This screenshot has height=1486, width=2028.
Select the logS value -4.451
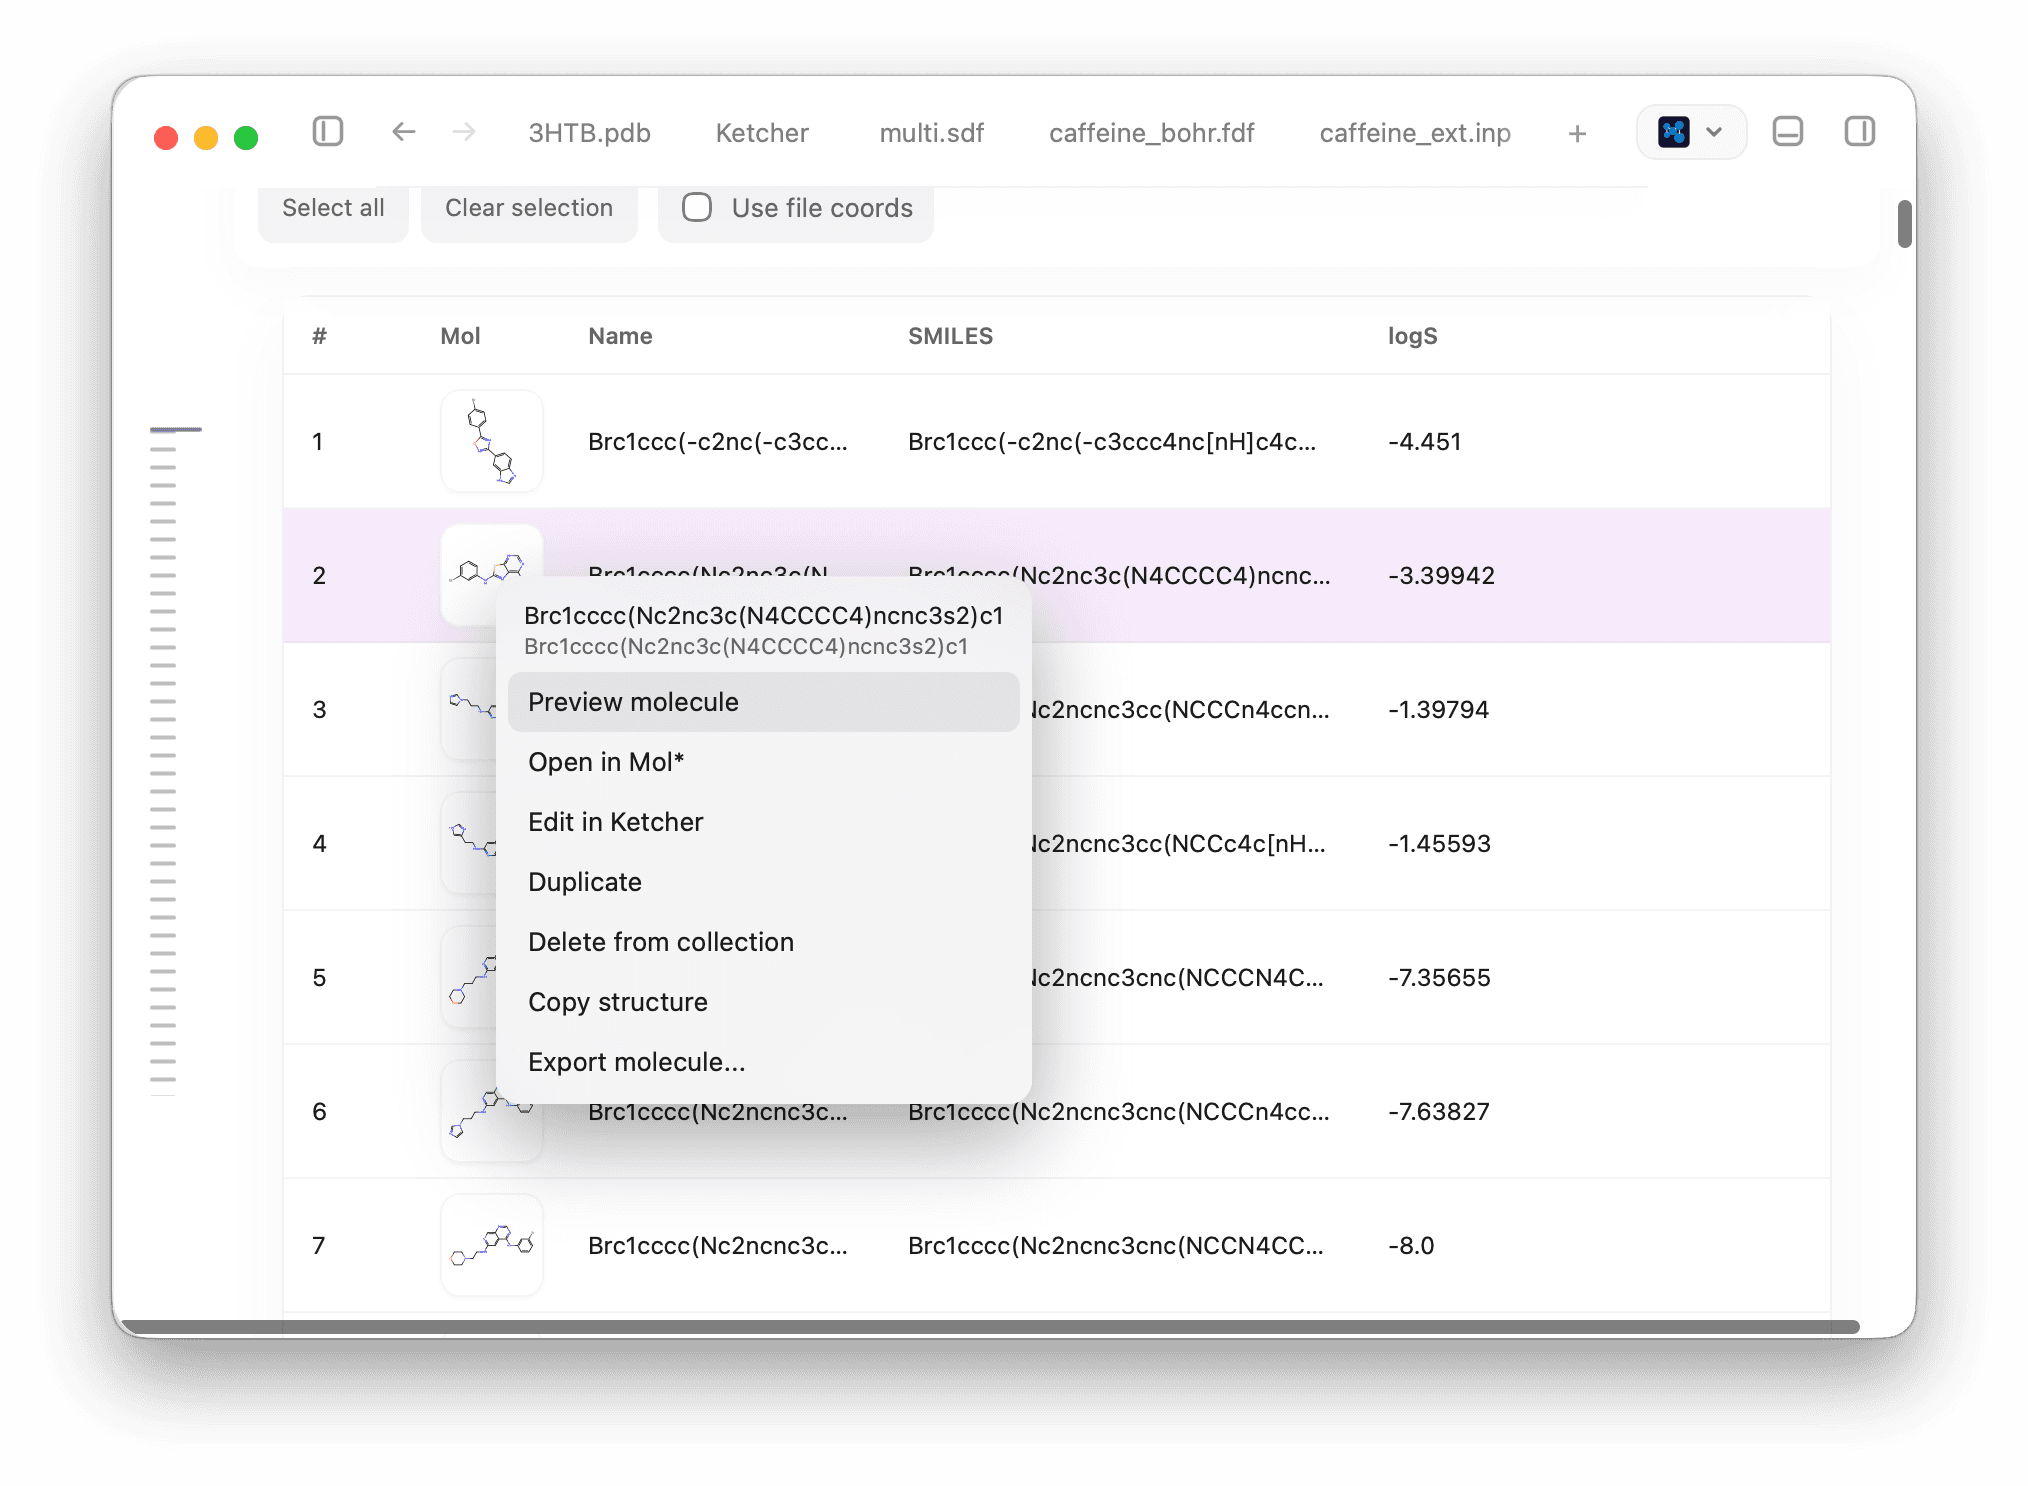pyautogui.click(x=1424, y=442)
